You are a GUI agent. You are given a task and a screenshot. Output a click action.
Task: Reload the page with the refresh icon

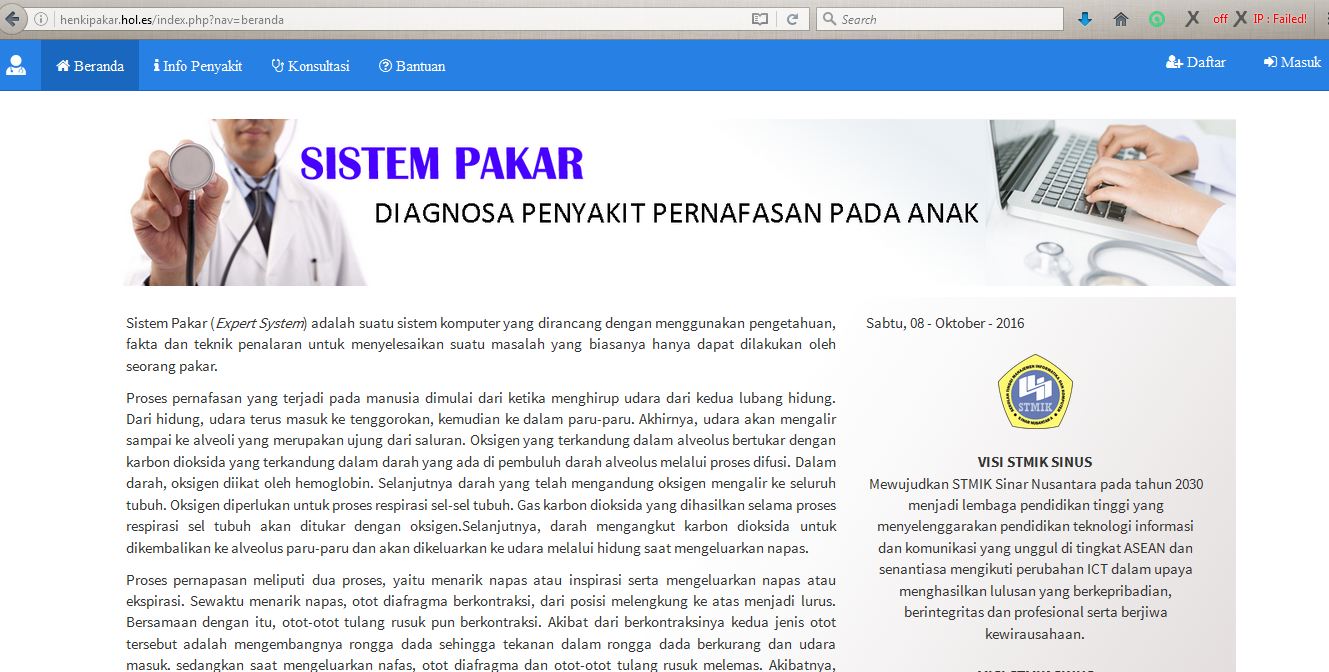tap(793, 18)
